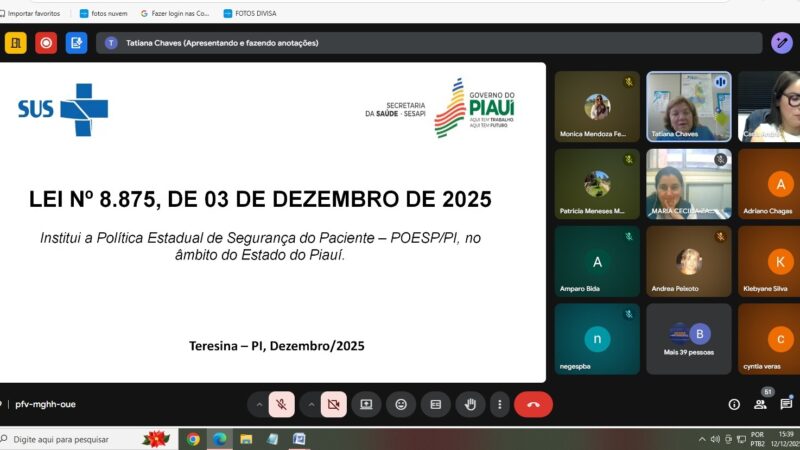800x450 pixels.
Task: Open Google Chrome from taskbar
Action: 193,439
